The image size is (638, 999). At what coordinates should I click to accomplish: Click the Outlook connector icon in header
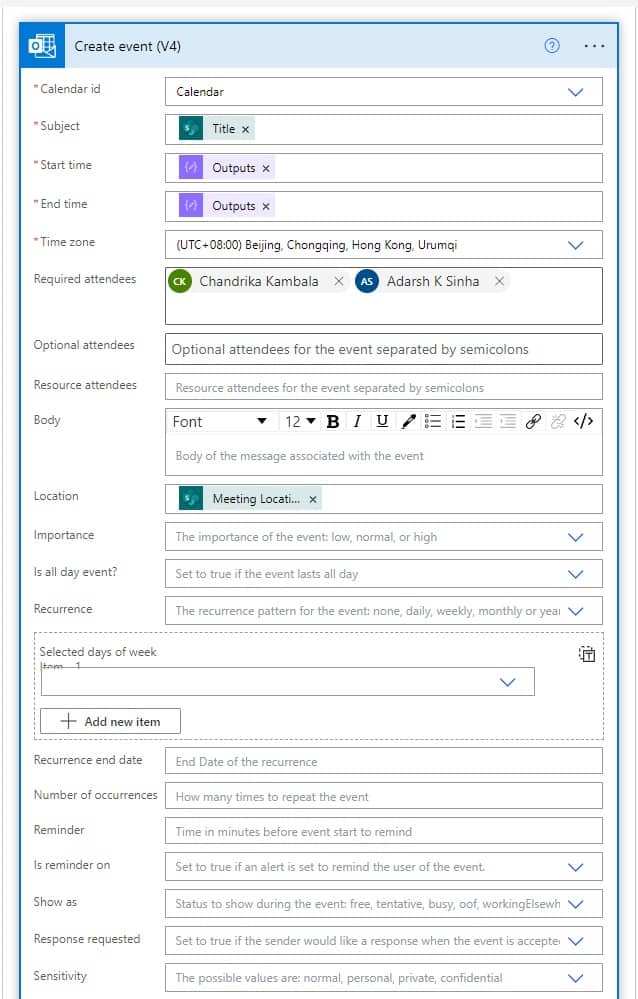pos(42,46)
